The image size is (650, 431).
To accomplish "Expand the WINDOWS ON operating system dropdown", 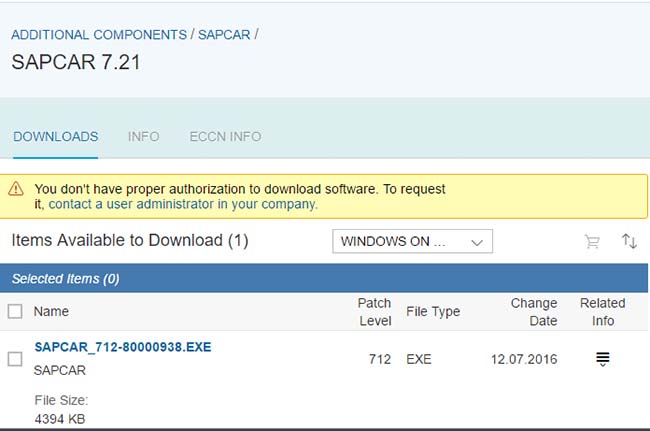I will pos(412,241).
